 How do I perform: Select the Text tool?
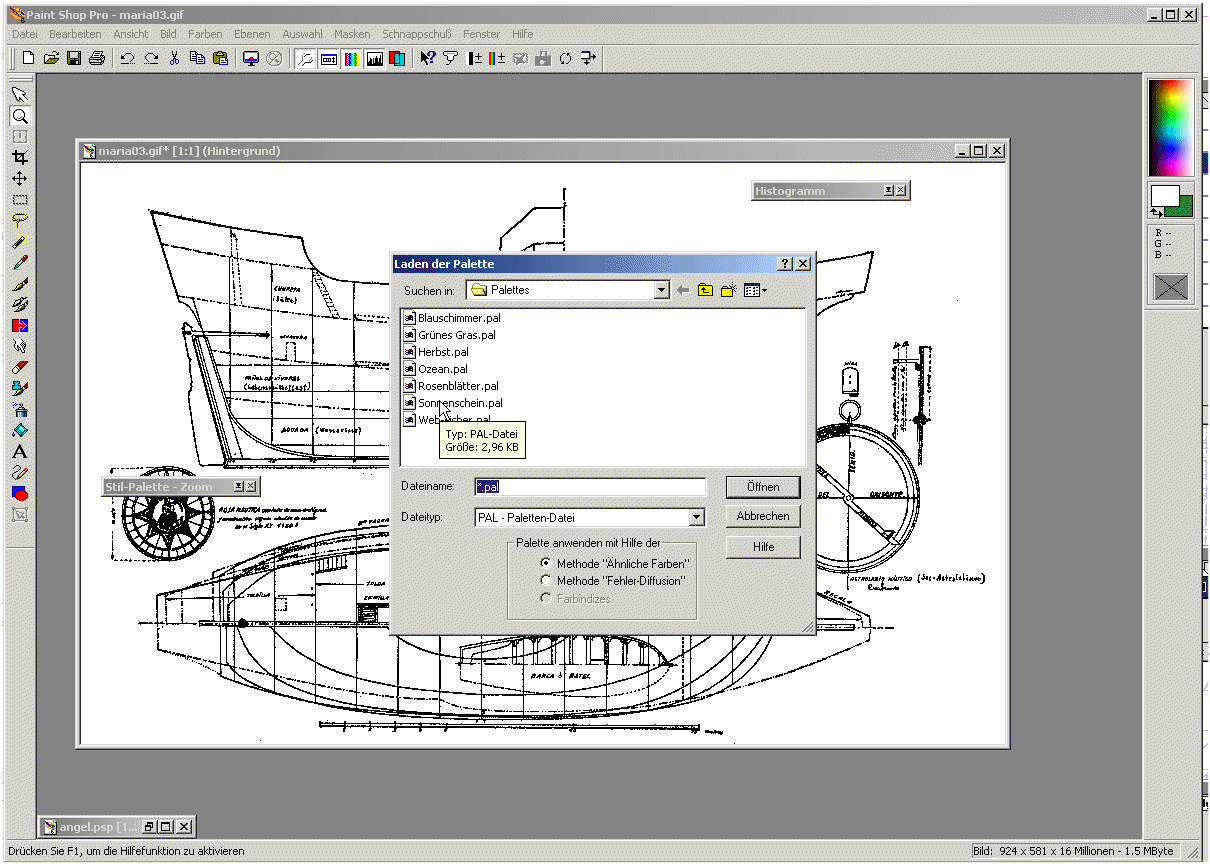click(19, 452)
